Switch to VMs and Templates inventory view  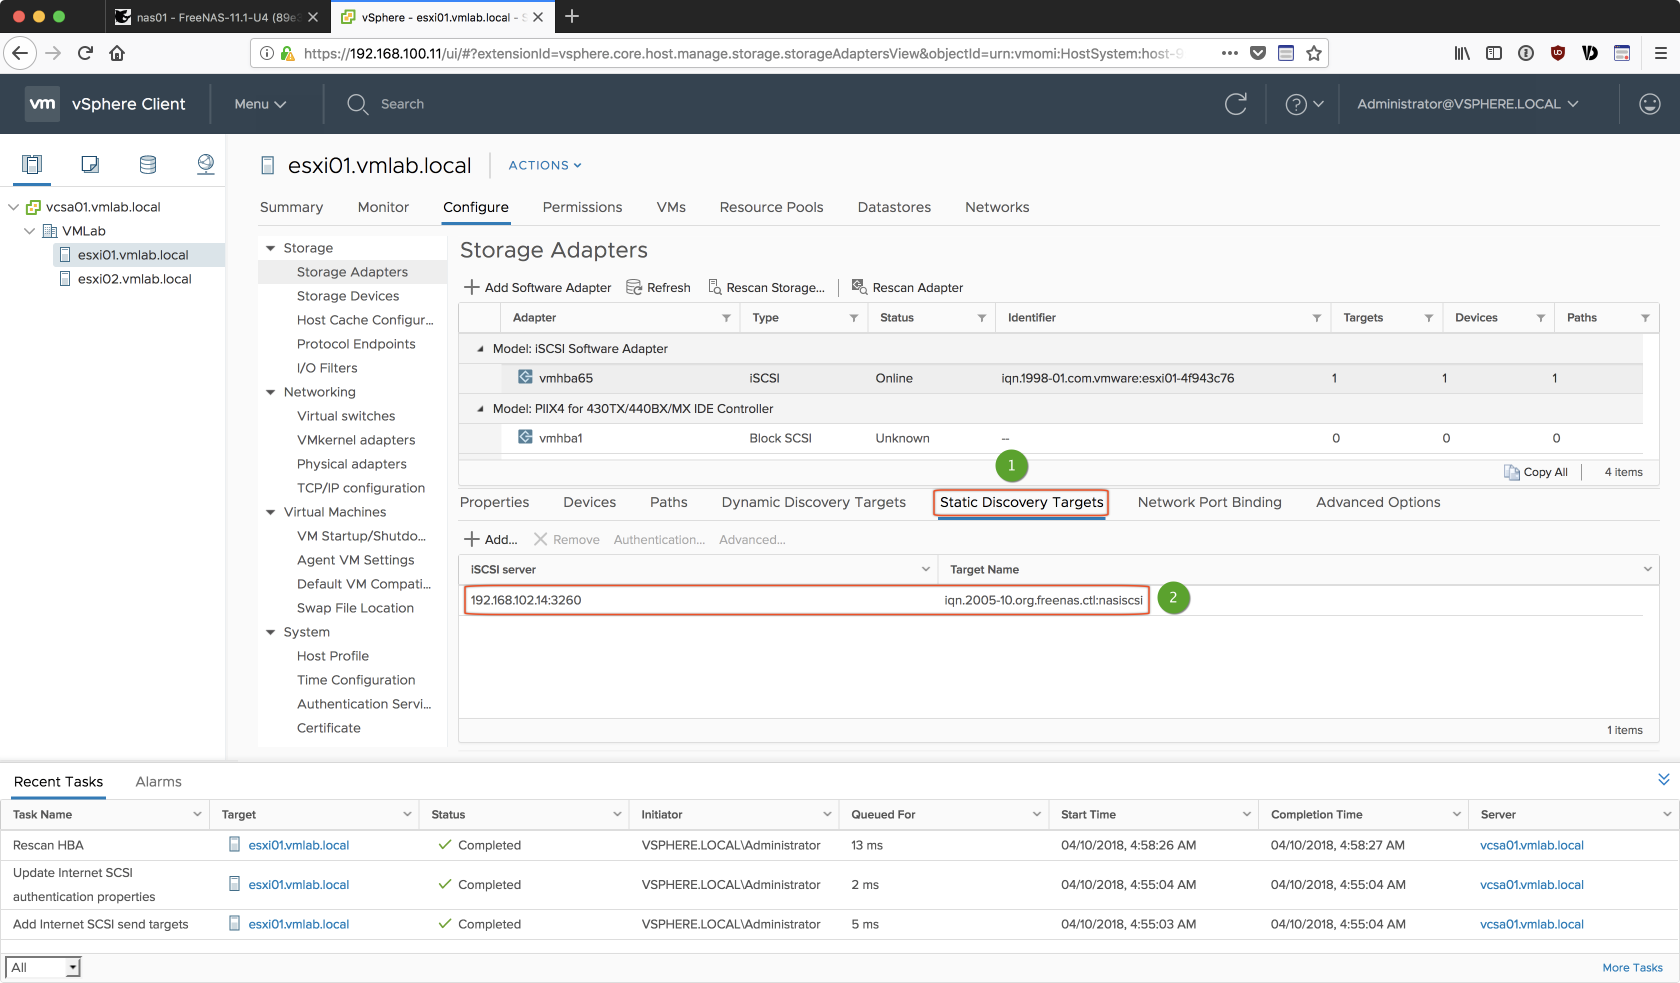90,165
